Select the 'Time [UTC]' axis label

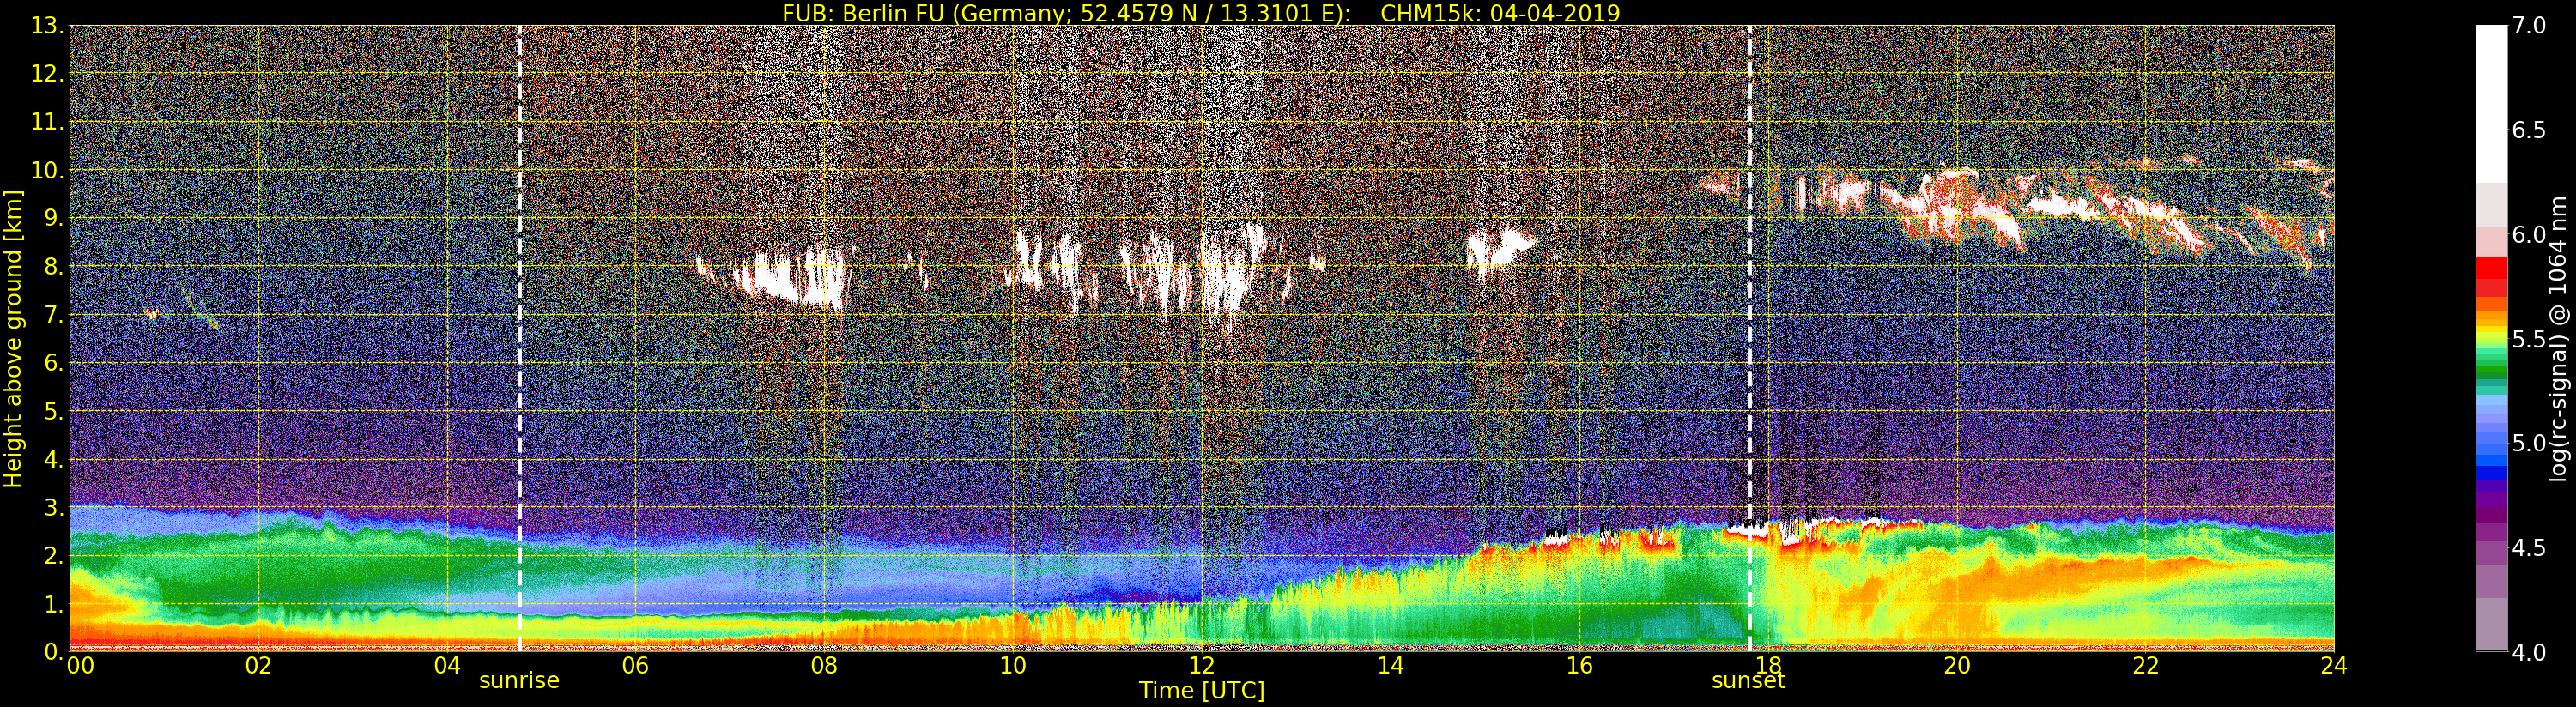(1201, 691)
